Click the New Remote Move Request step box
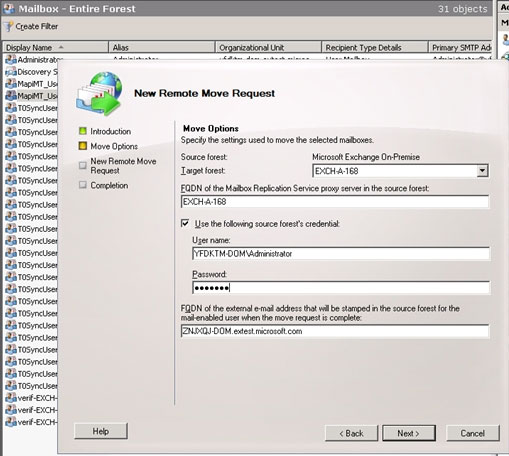Image resolution: width=509 pixels, height=456 pixels. 83,165
